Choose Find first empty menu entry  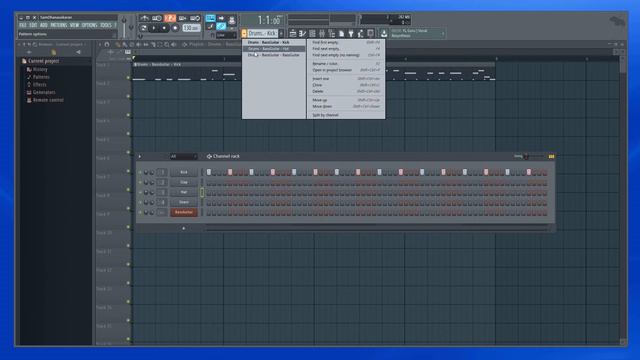[346, 42]
